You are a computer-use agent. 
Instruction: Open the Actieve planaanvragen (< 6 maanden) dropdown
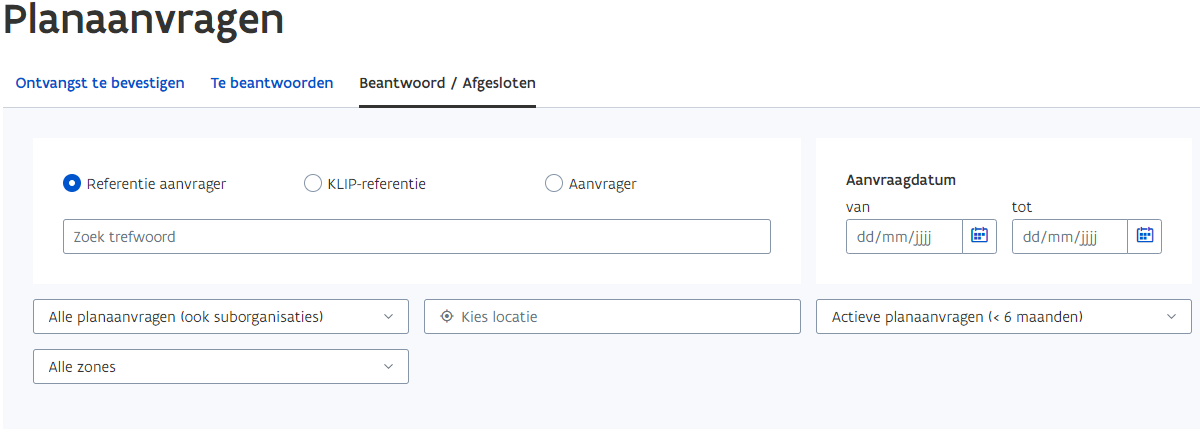tap(1004, 317)
